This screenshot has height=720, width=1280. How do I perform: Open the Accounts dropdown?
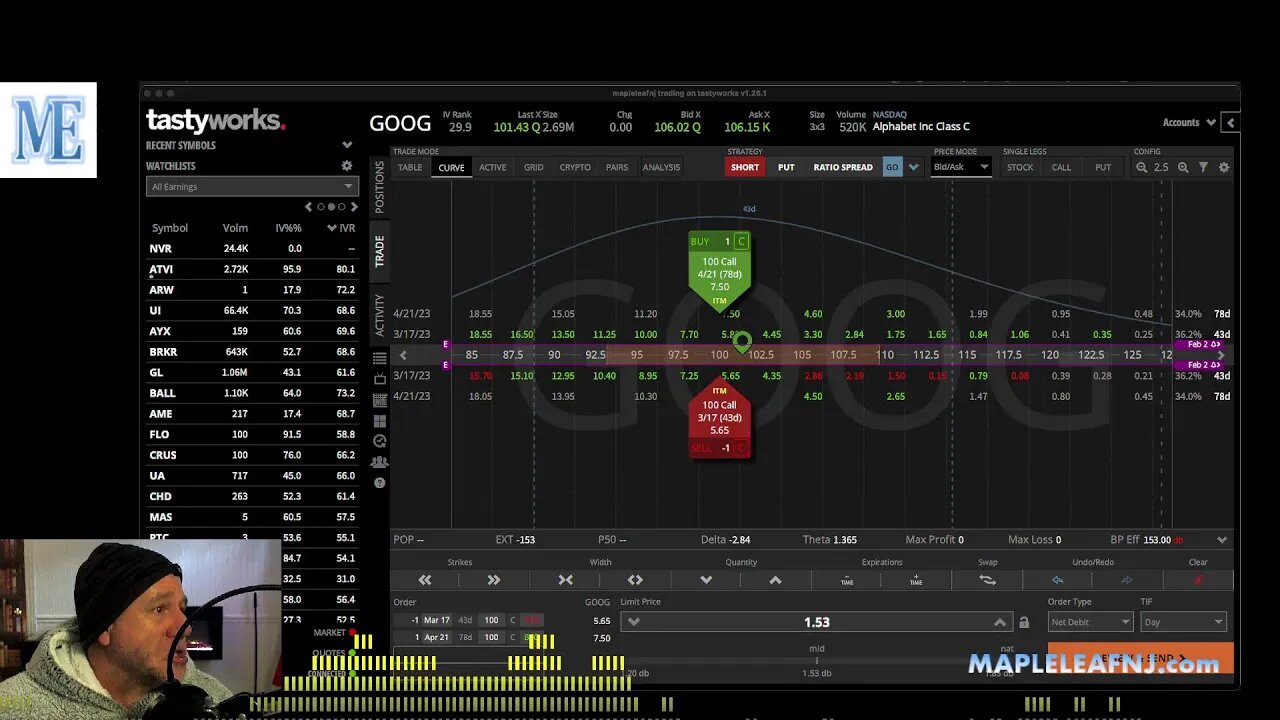(x=1189, y=123)
